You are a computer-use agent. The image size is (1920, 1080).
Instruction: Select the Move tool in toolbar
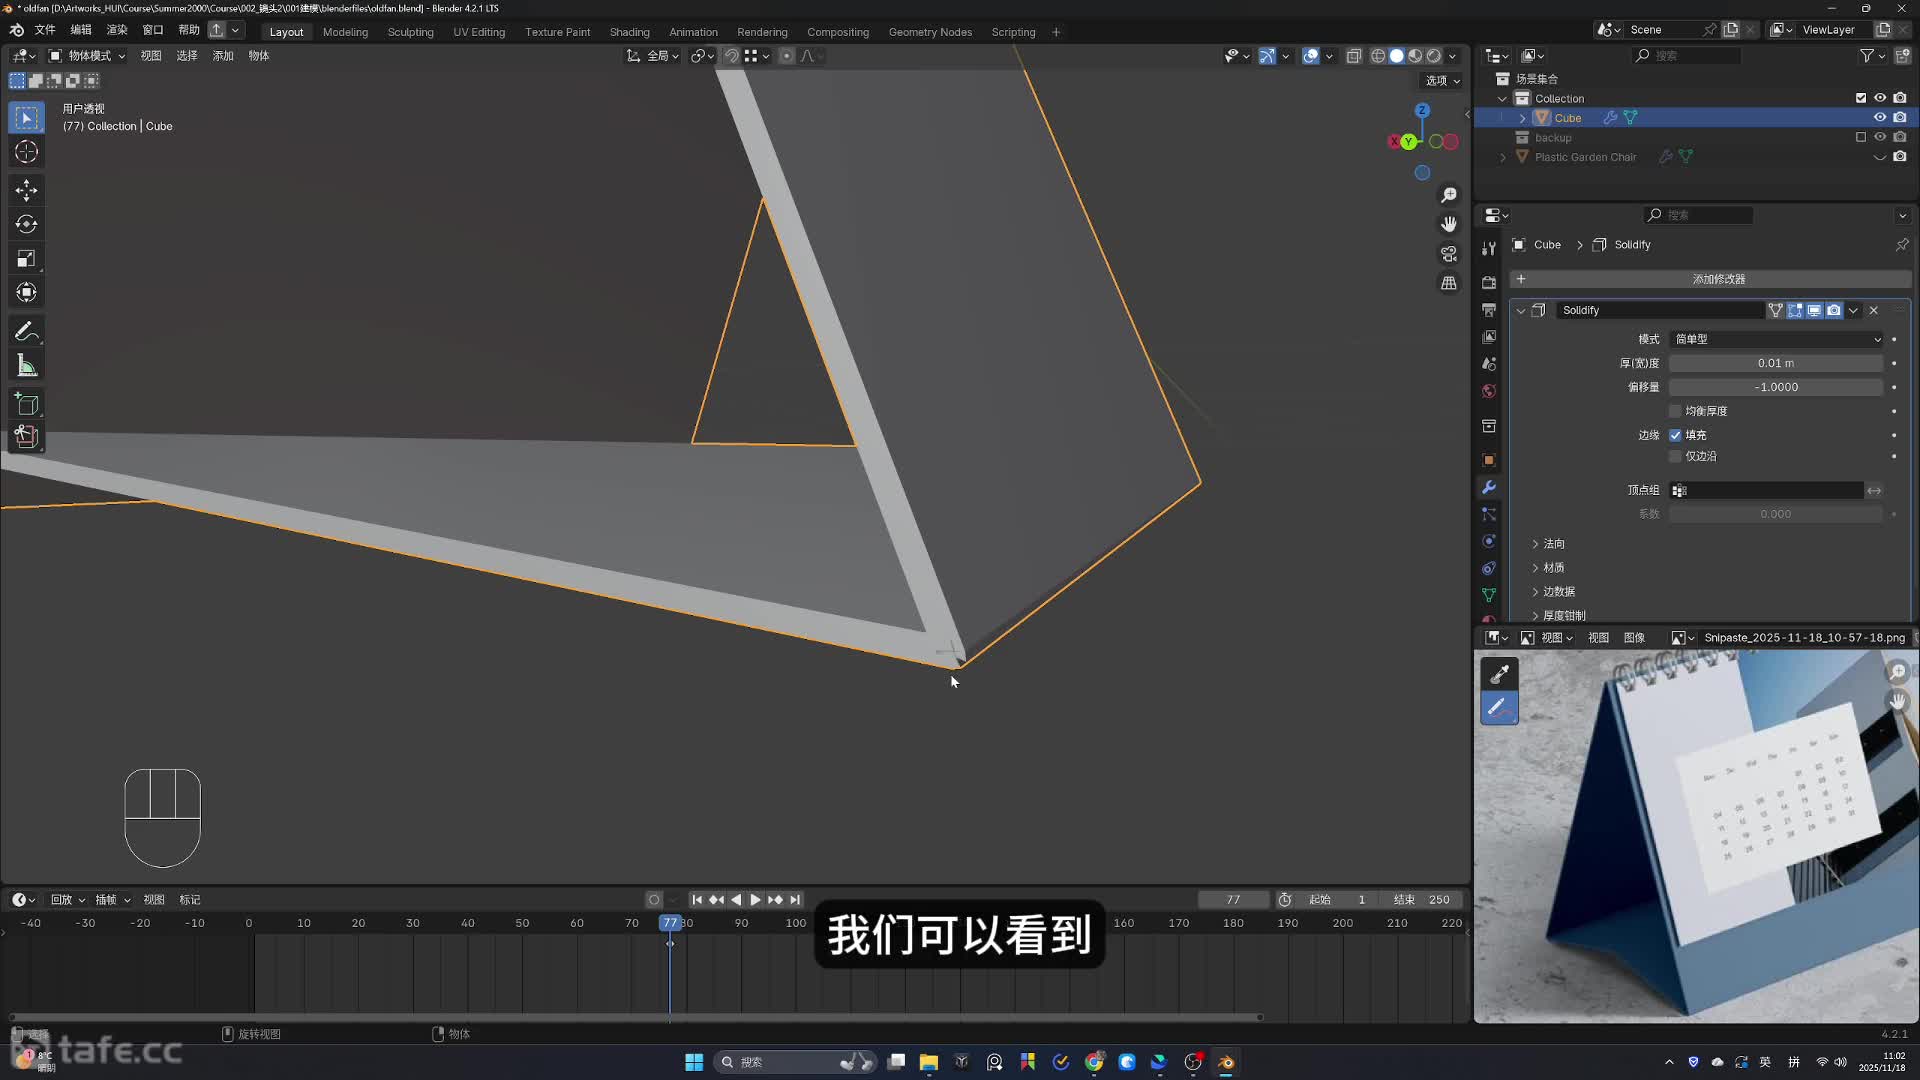coord(27,189)
